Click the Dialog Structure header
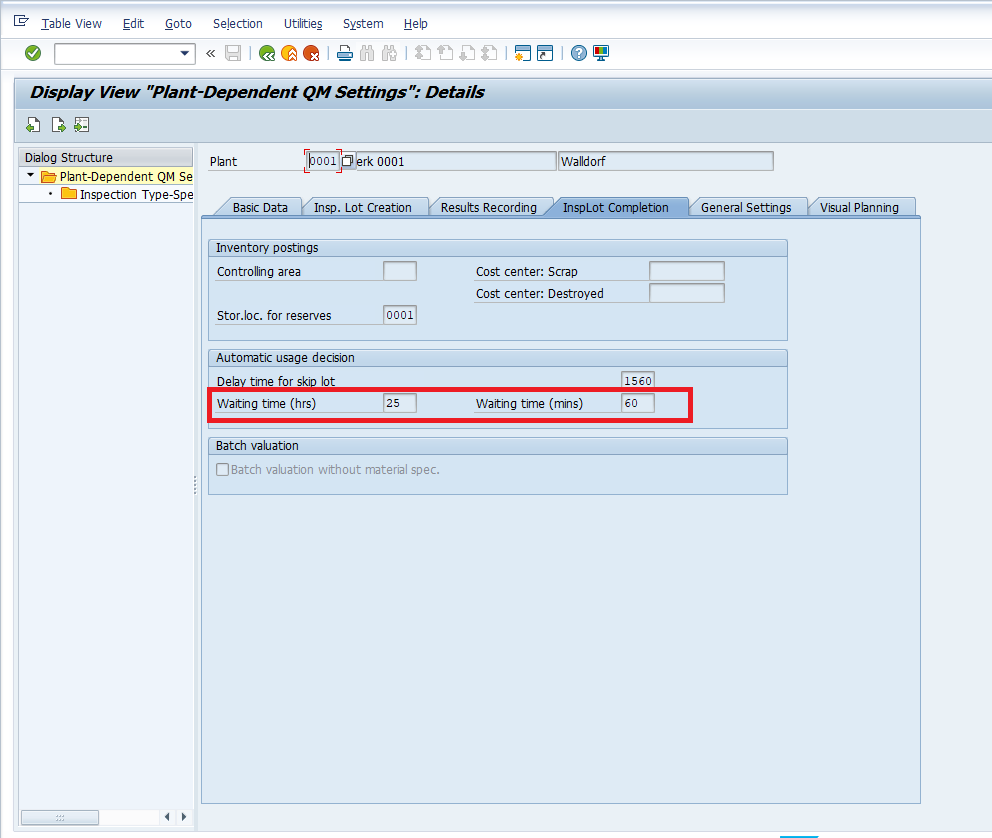The height and width of the screenshot is (838, 992). click(106, 157)
